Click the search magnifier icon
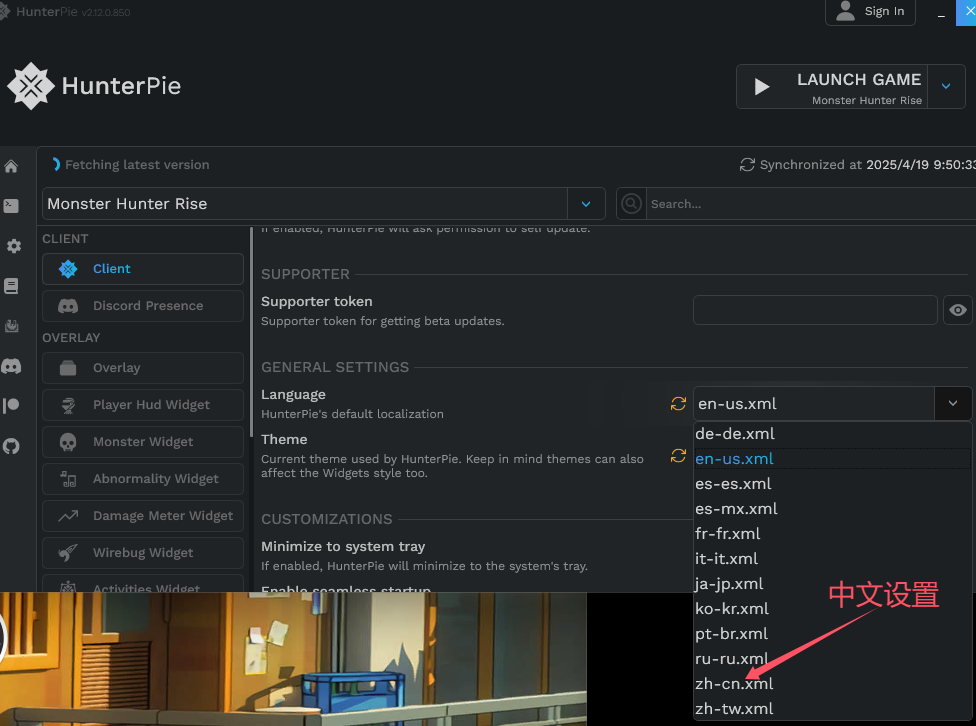Viewport: 976px width, 726px height. pos(631,204)
